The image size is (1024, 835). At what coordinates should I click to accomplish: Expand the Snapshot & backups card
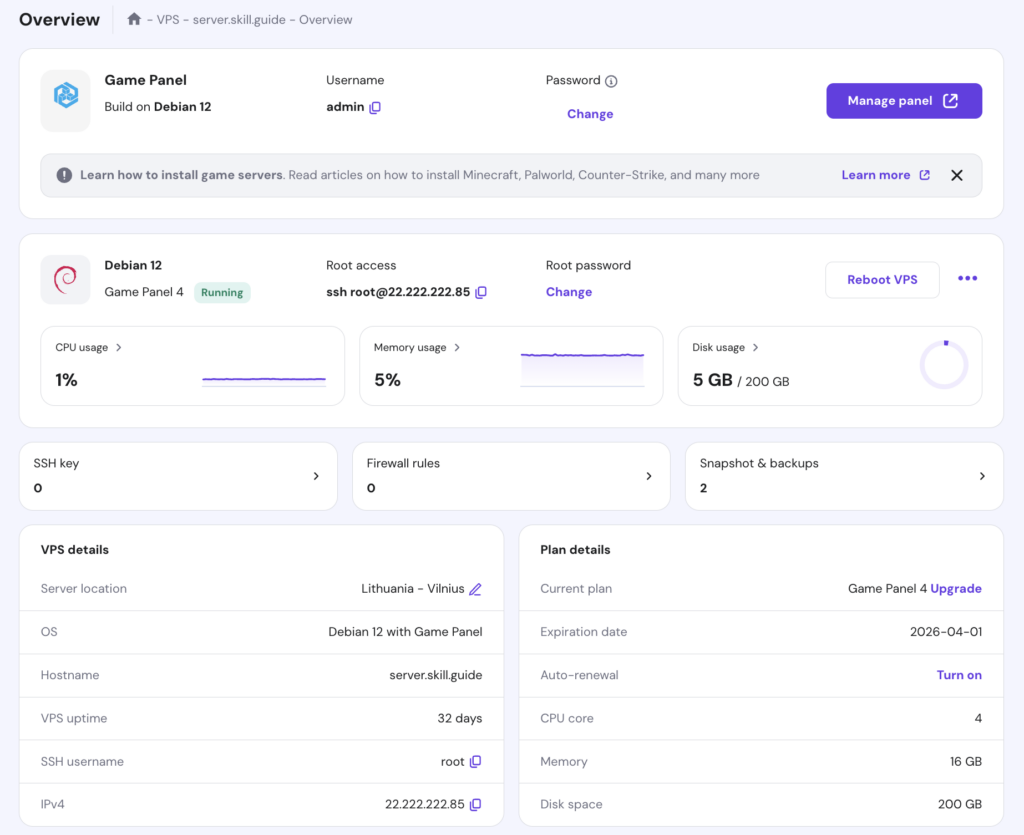click(981, 476)
